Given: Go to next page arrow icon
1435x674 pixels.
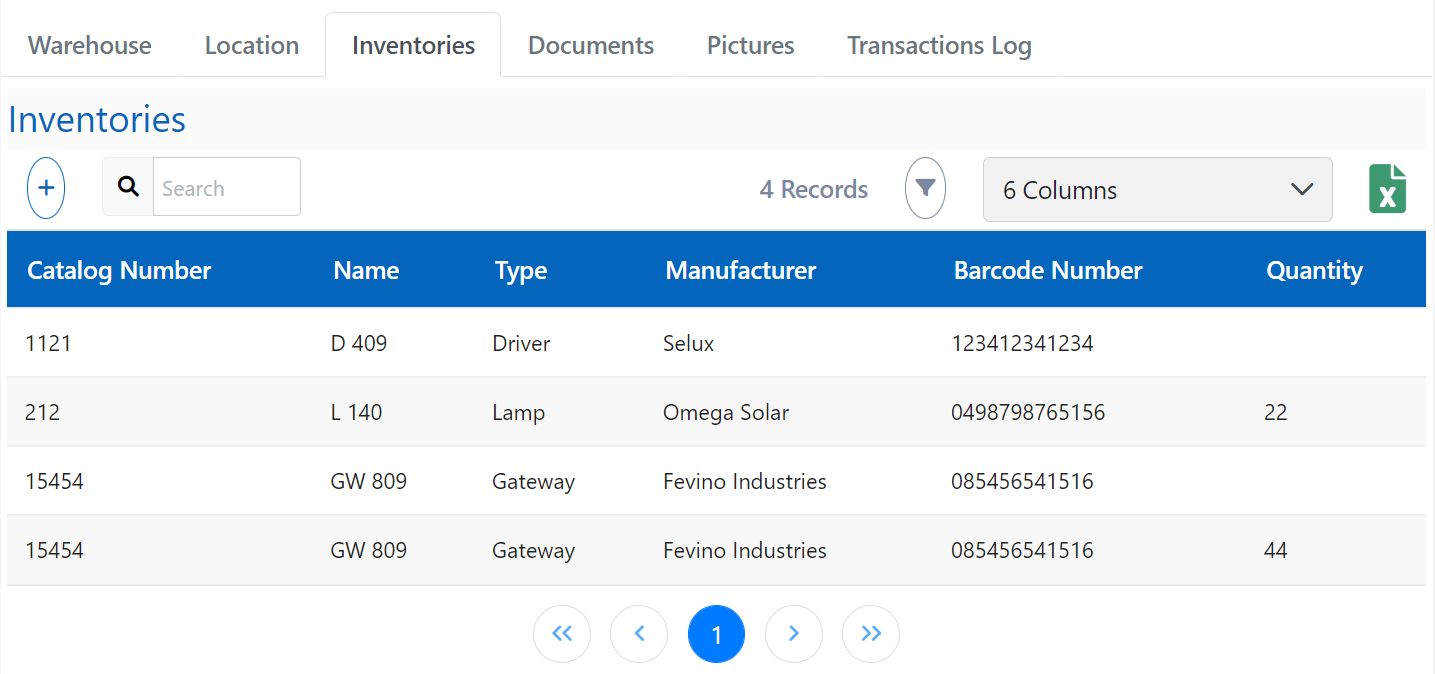Looking at the screenshot, I should pyautogui.click(x=793, y=634).
